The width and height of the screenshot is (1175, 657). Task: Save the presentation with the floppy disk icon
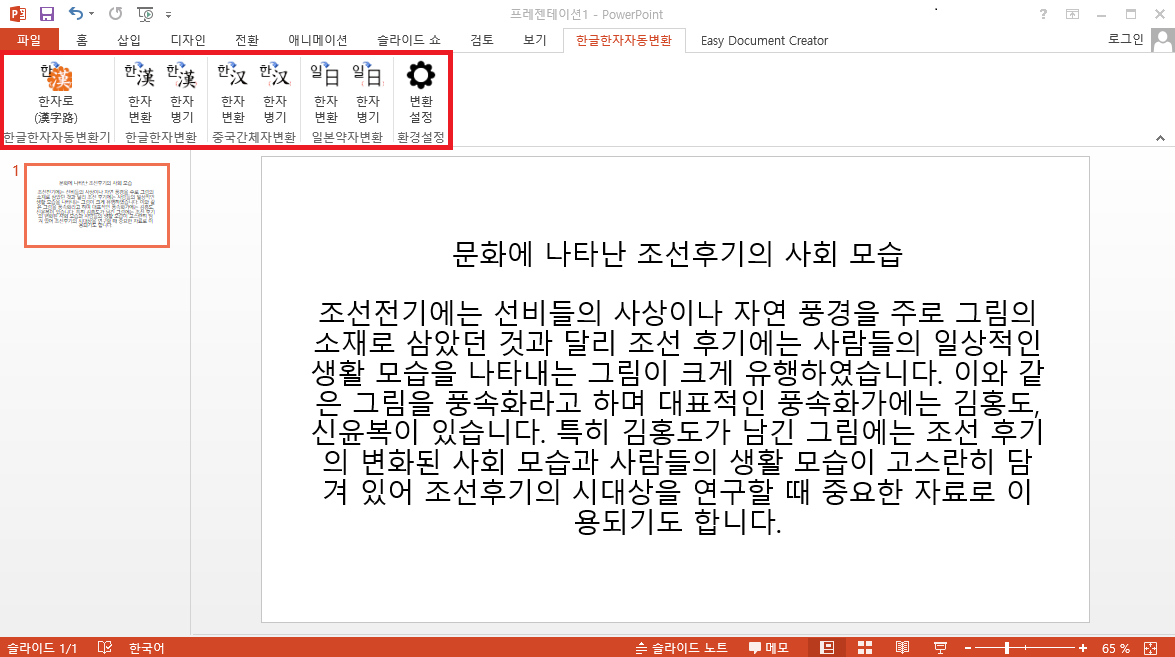coord(47,14)
